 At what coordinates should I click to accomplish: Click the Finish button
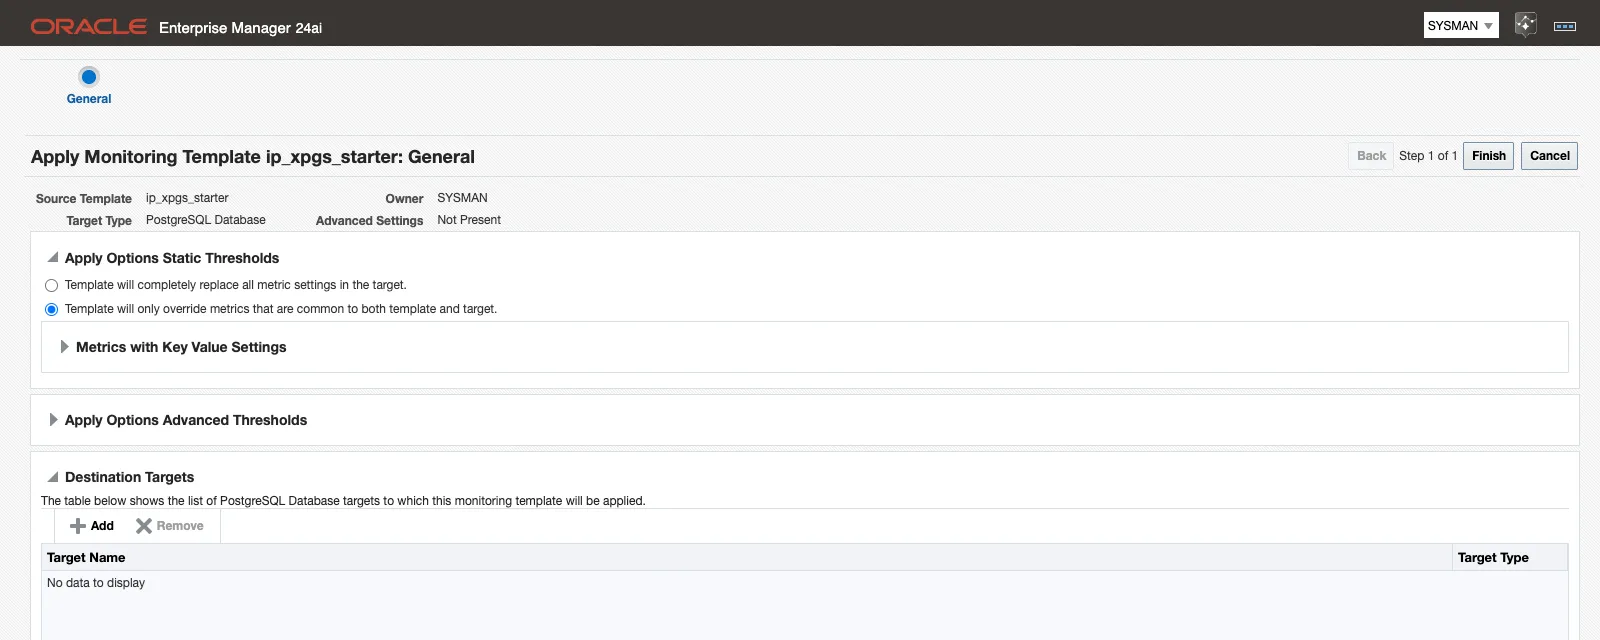1488,156
